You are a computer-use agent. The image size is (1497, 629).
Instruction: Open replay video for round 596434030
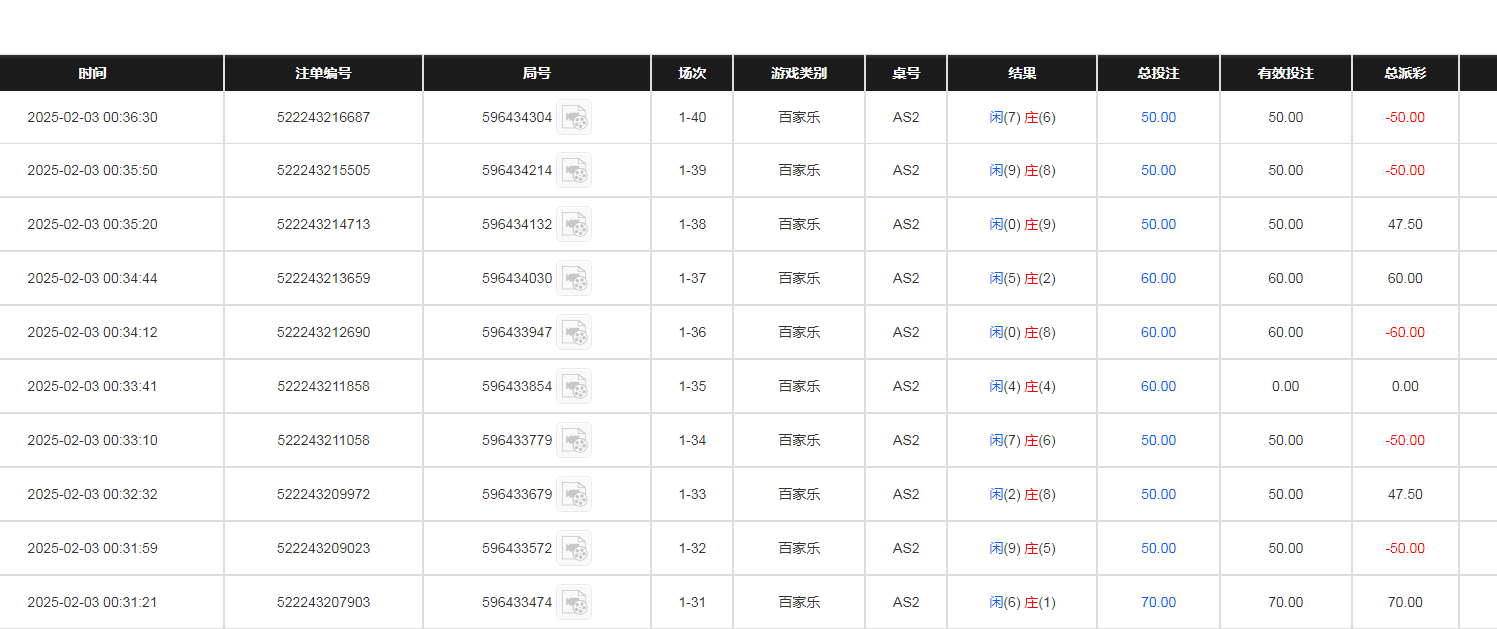[x=574, y=279]
